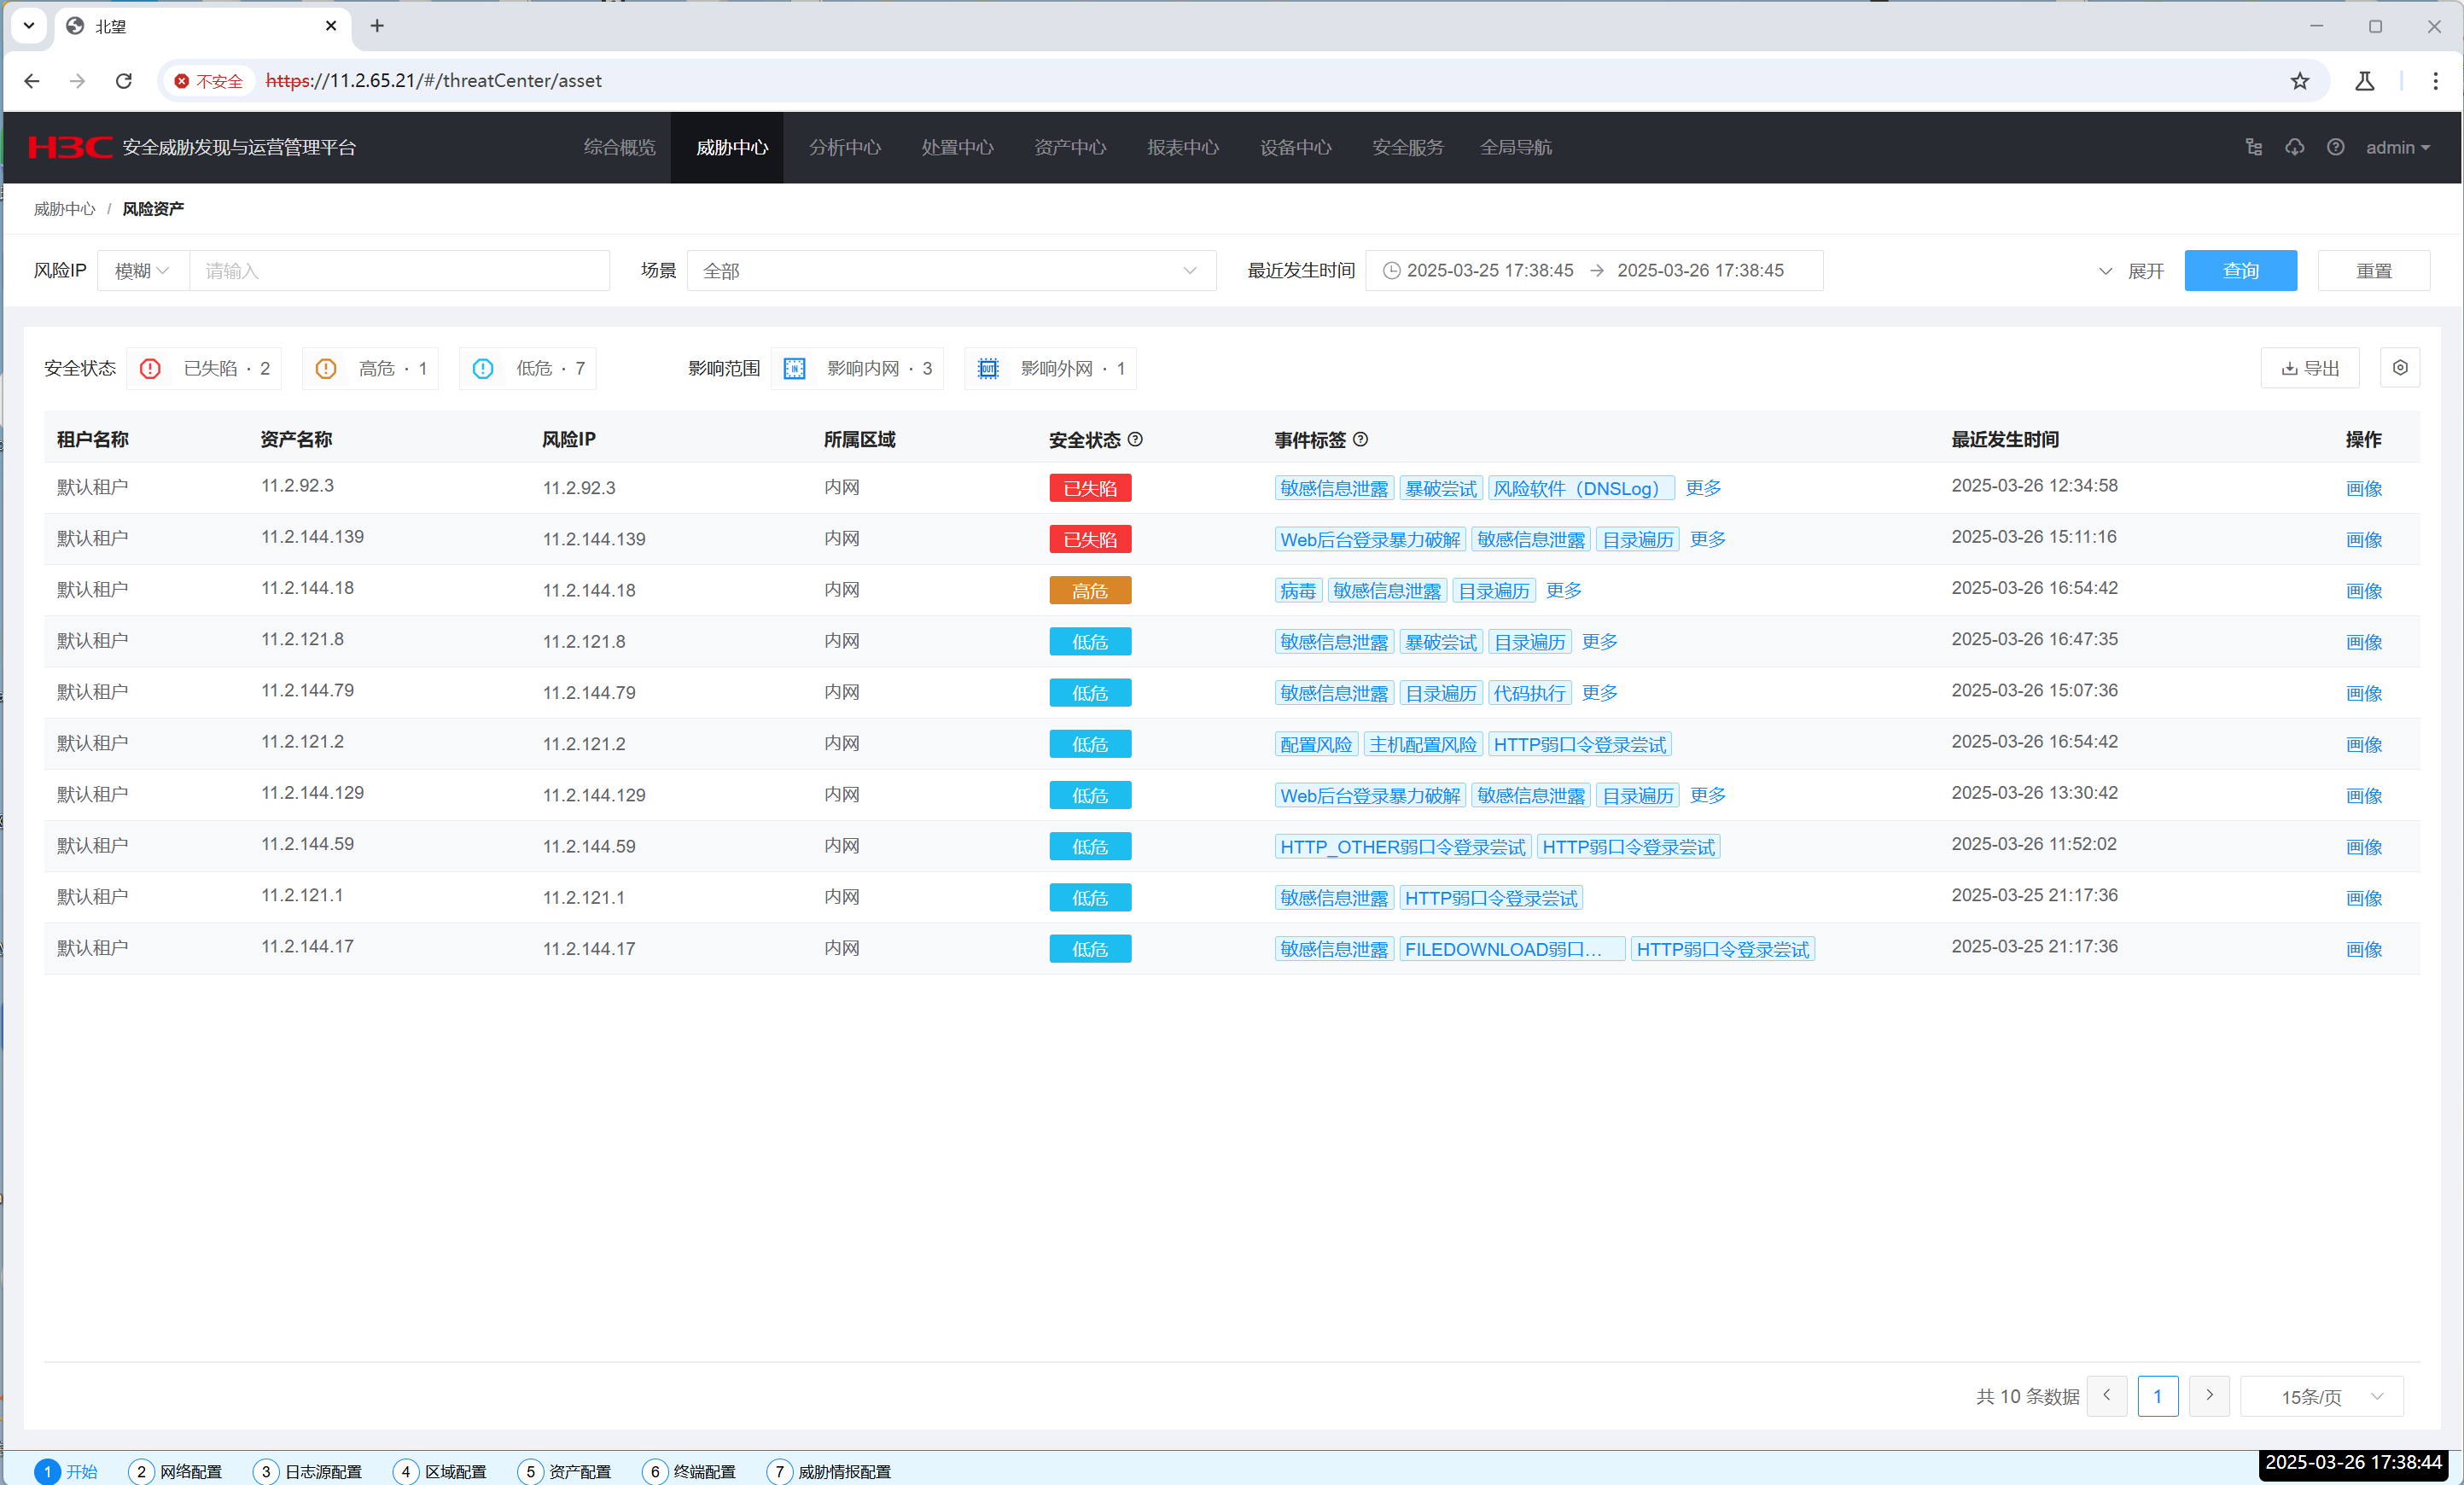Click the topology tree icon in header
The image size is (2464, 1485).
[x=2253, y=147]
